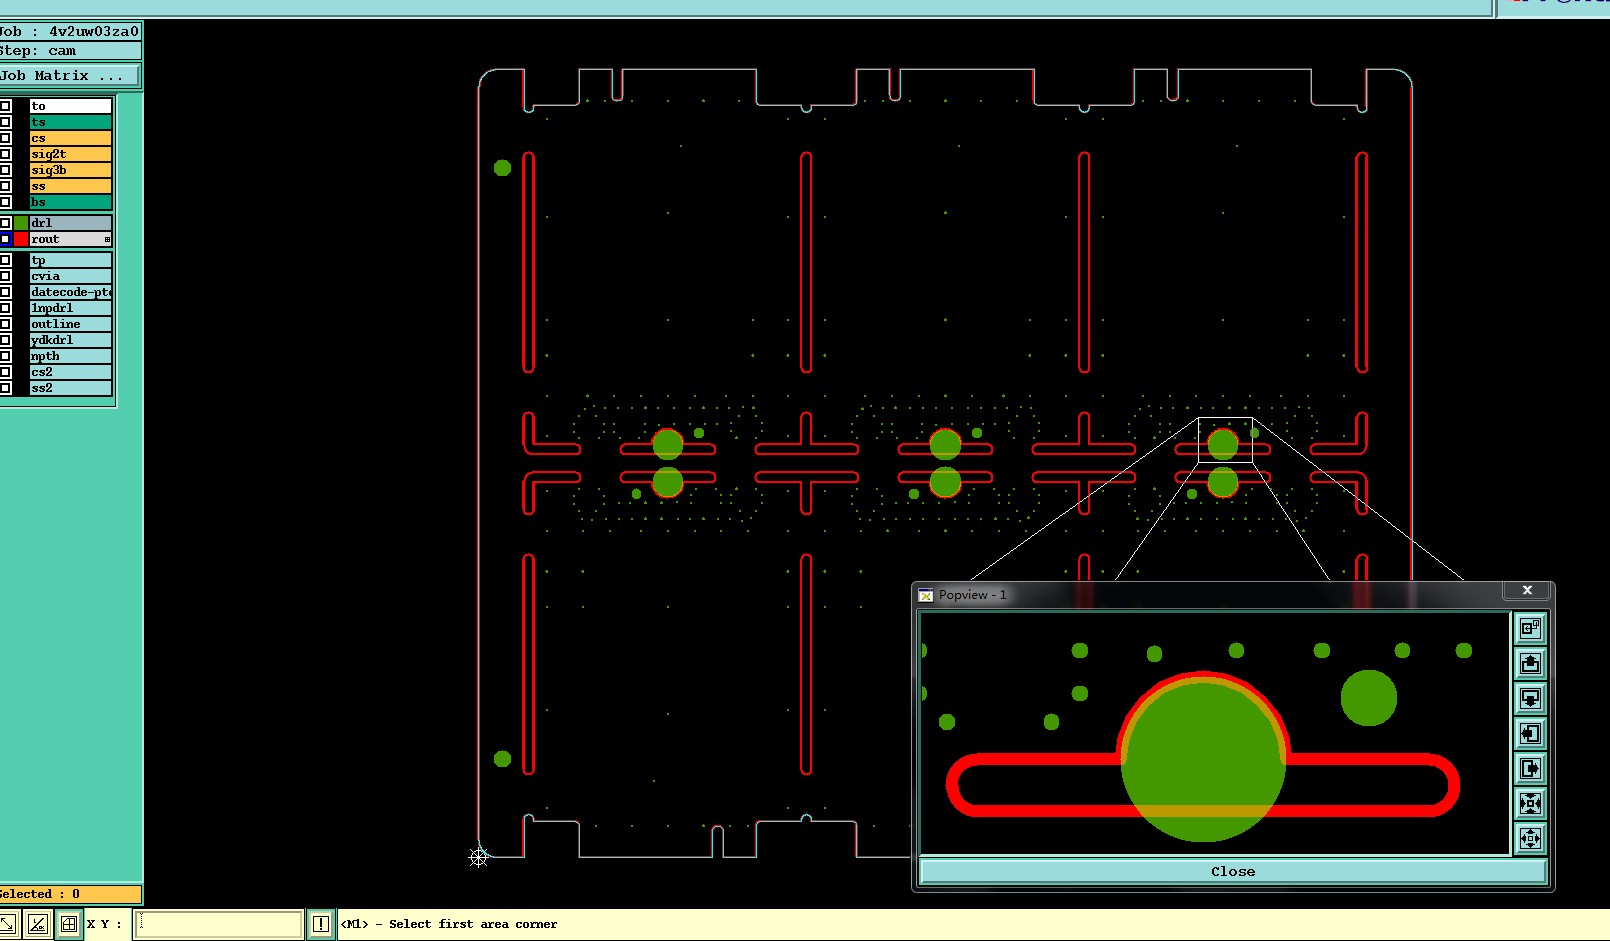Select the datecode layer entry

[70, 292]
